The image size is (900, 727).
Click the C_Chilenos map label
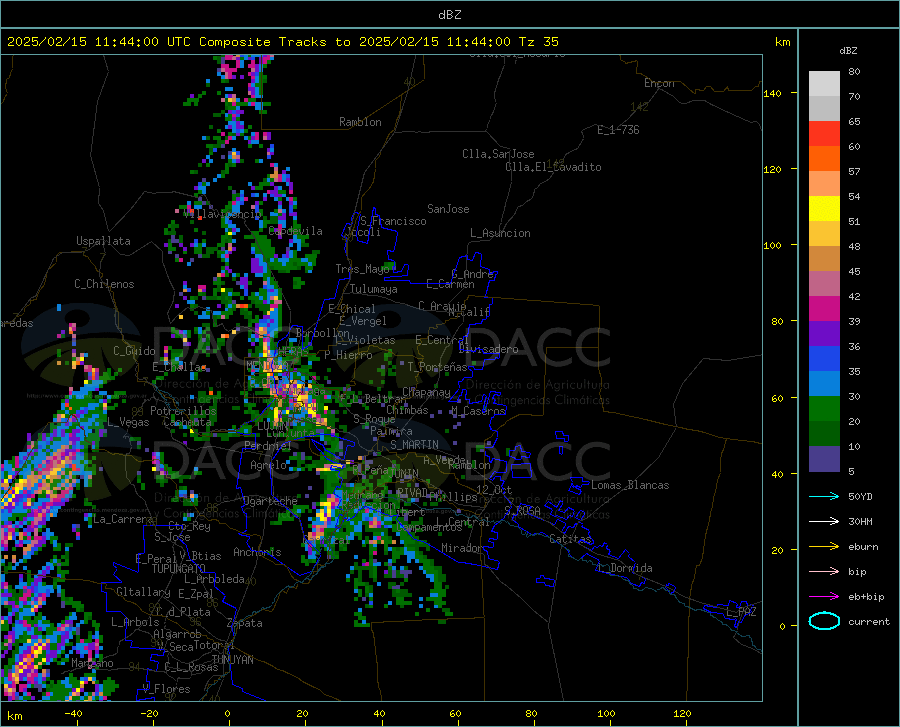(x=104, y=284)
